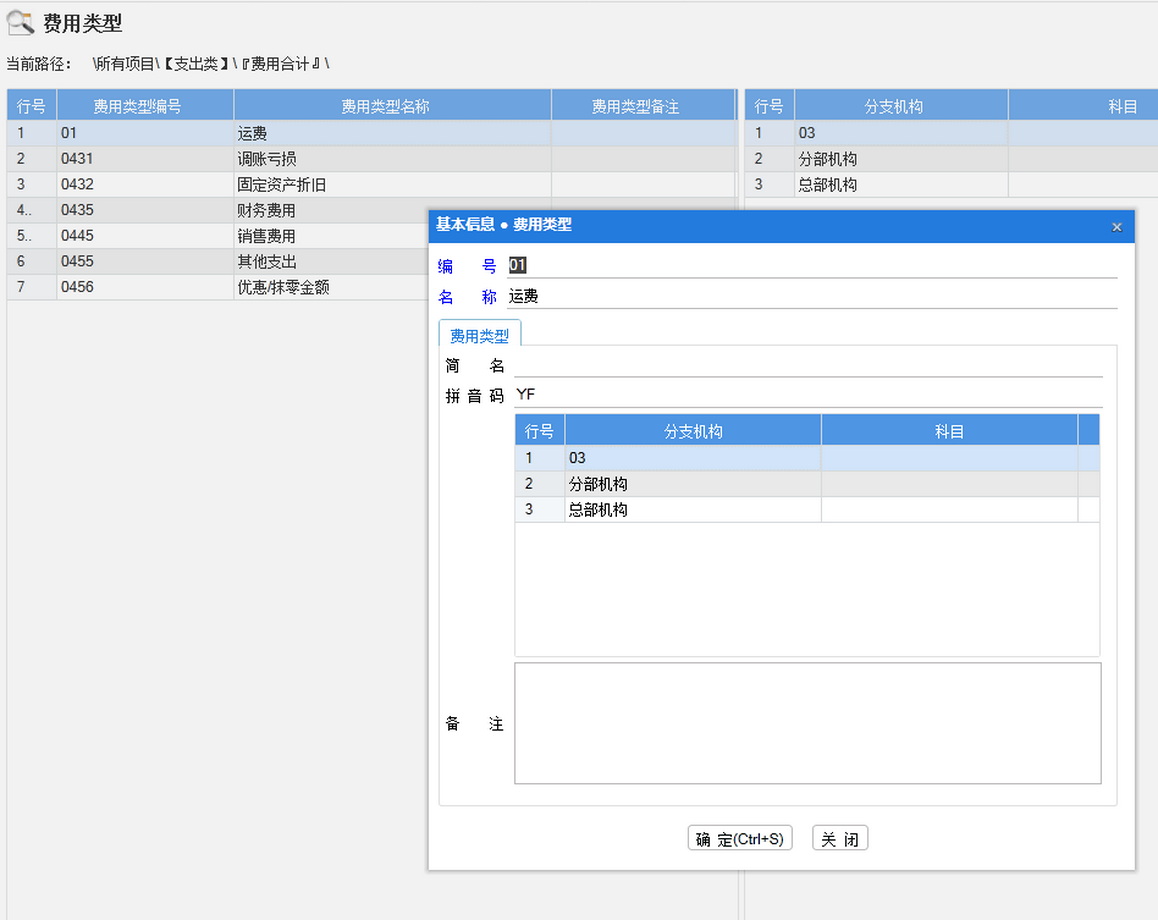Select the 优惠/抹零金额 row
Image resolution: width=1158 pixels, height=920 pixels.
coord(283,287)
